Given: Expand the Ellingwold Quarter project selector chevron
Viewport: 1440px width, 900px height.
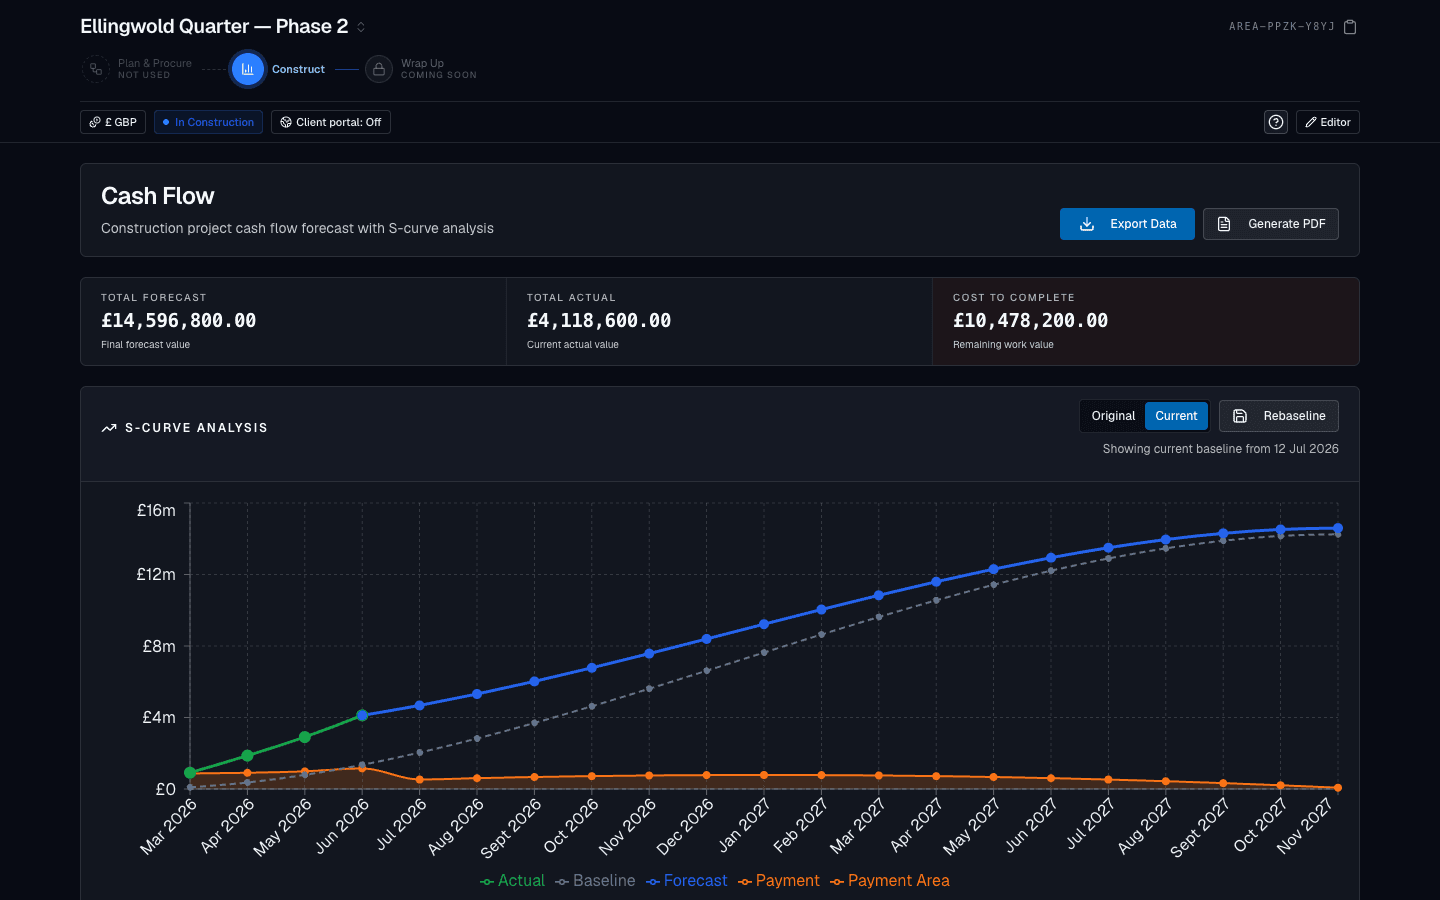Looking at the screenshot, I should pos(361,27).
